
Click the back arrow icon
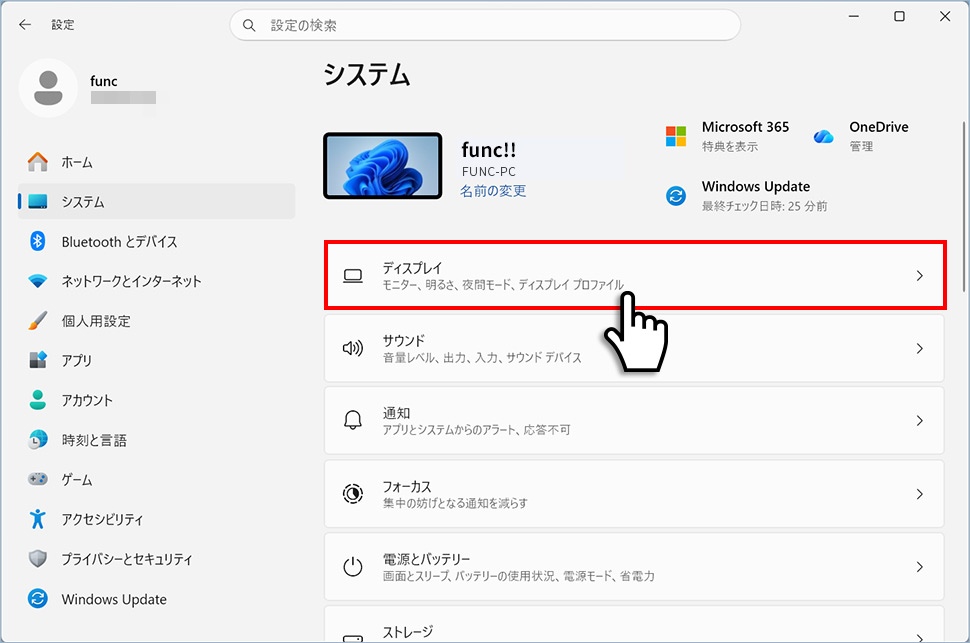point(25,25)
